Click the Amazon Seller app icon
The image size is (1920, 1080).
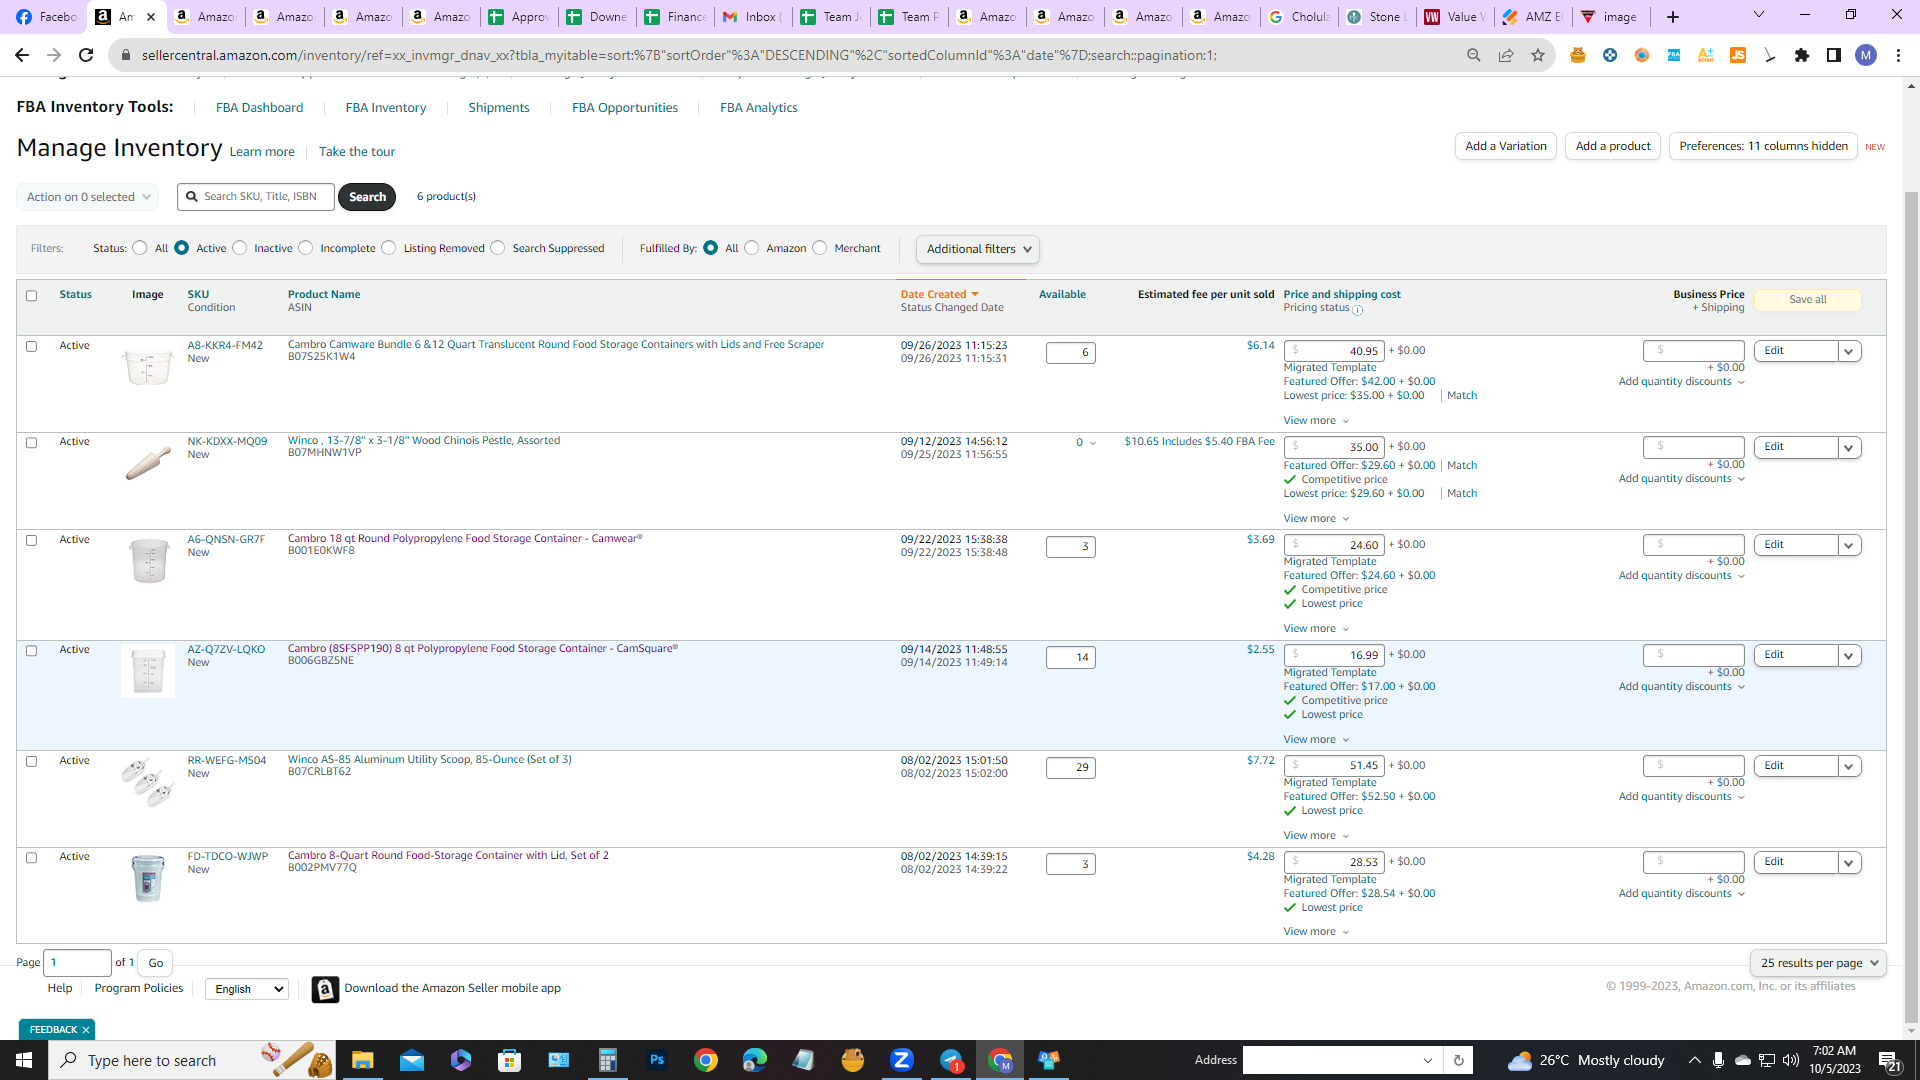click(325, 989)
